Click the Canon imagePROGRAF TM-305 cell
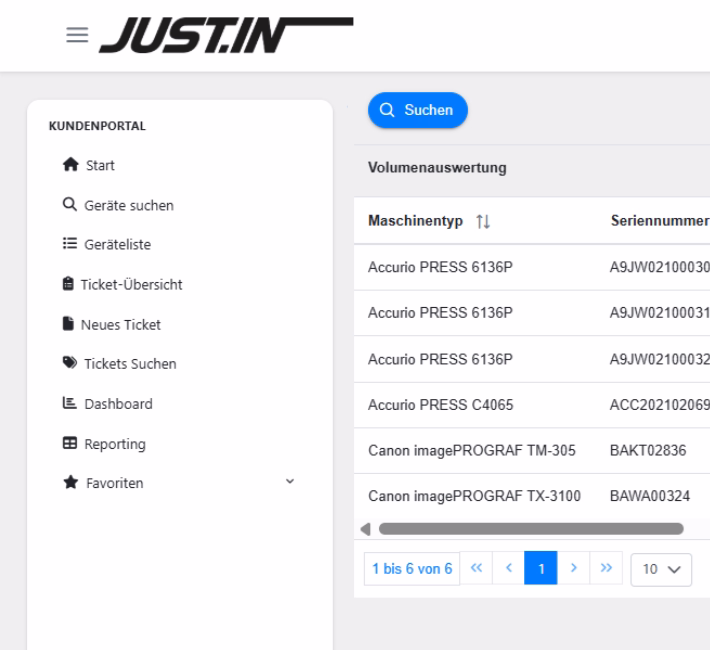Image resolution: width=710 pixels, height=650 pixels. 471,450
